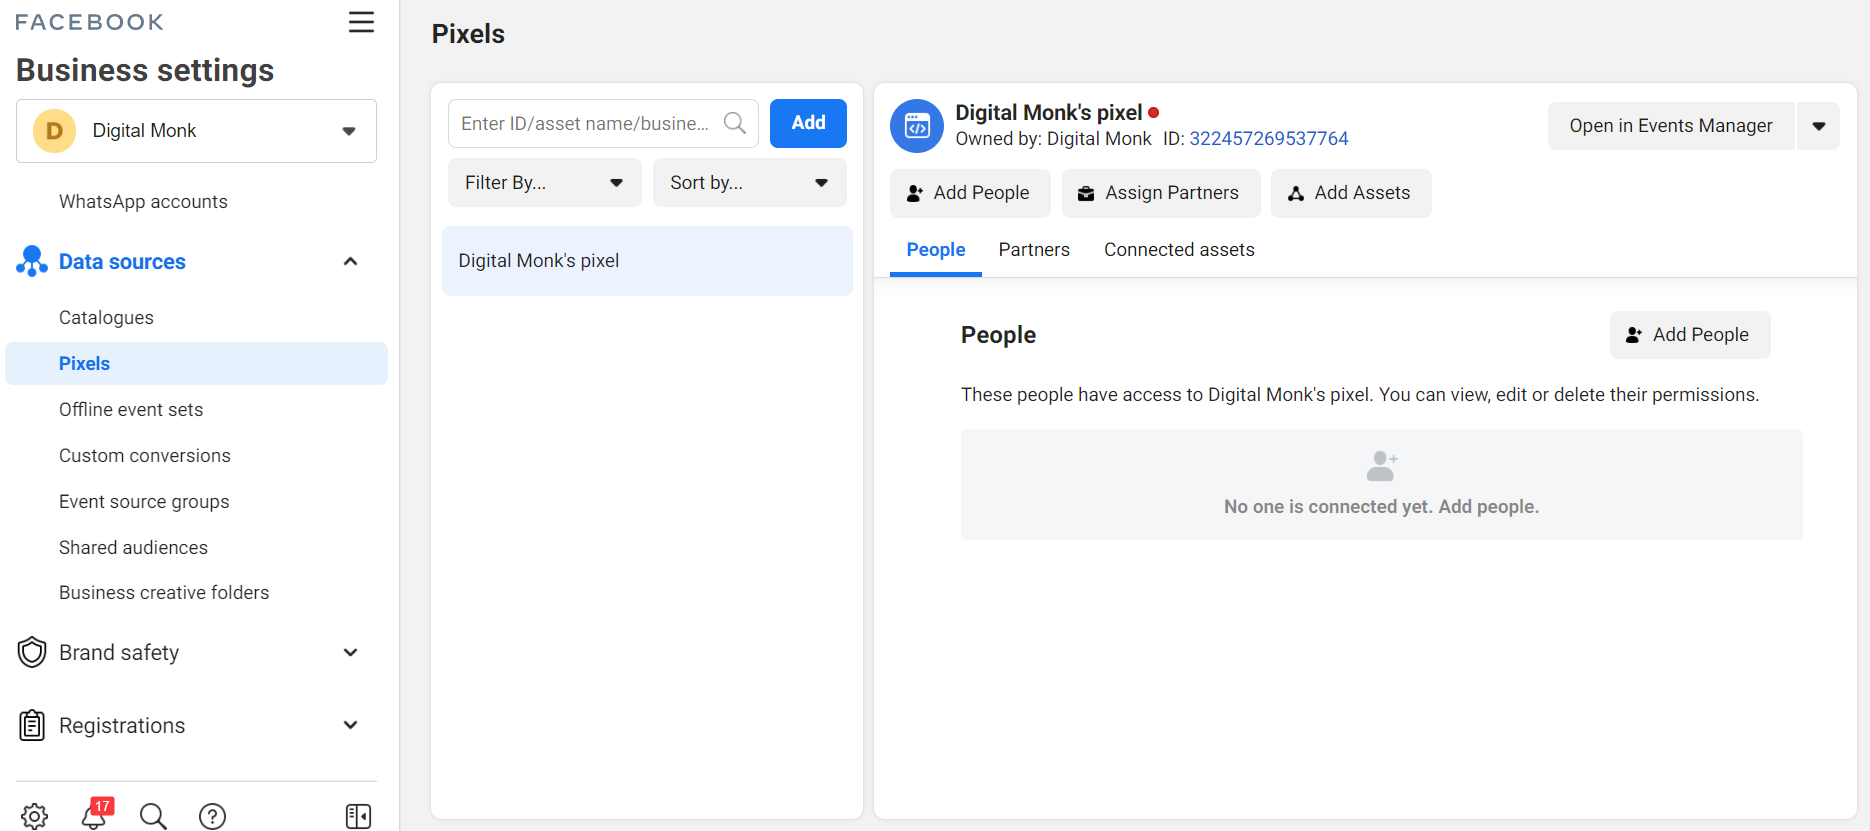
Task: Open Business creative folders
Action: coord(164,593)
